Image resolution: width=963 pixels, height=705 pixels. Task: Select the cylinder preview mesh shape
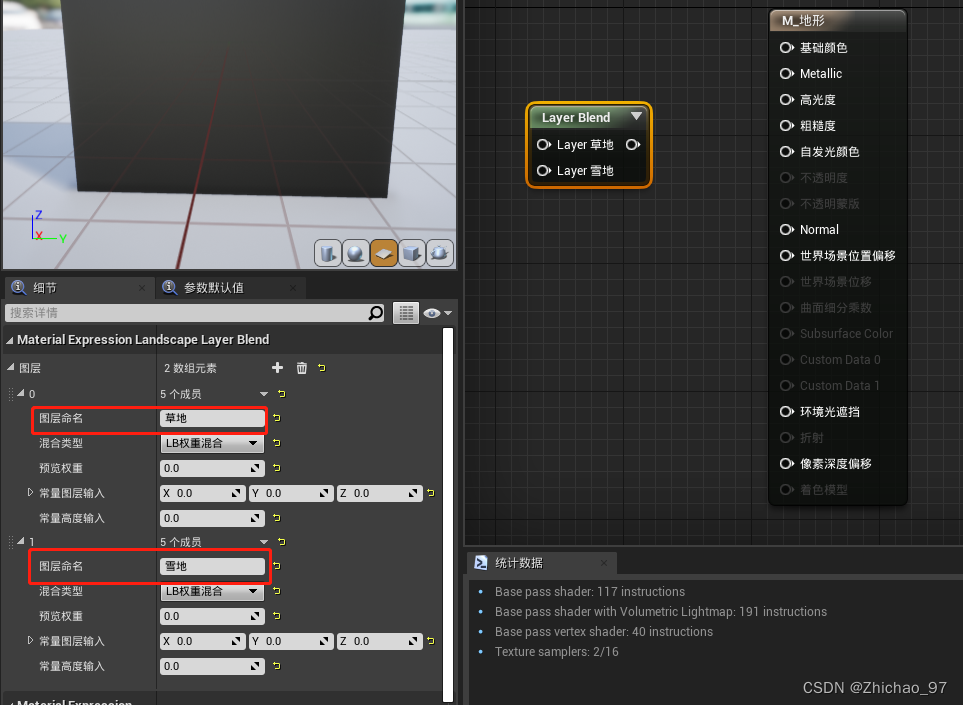(328, 253)
